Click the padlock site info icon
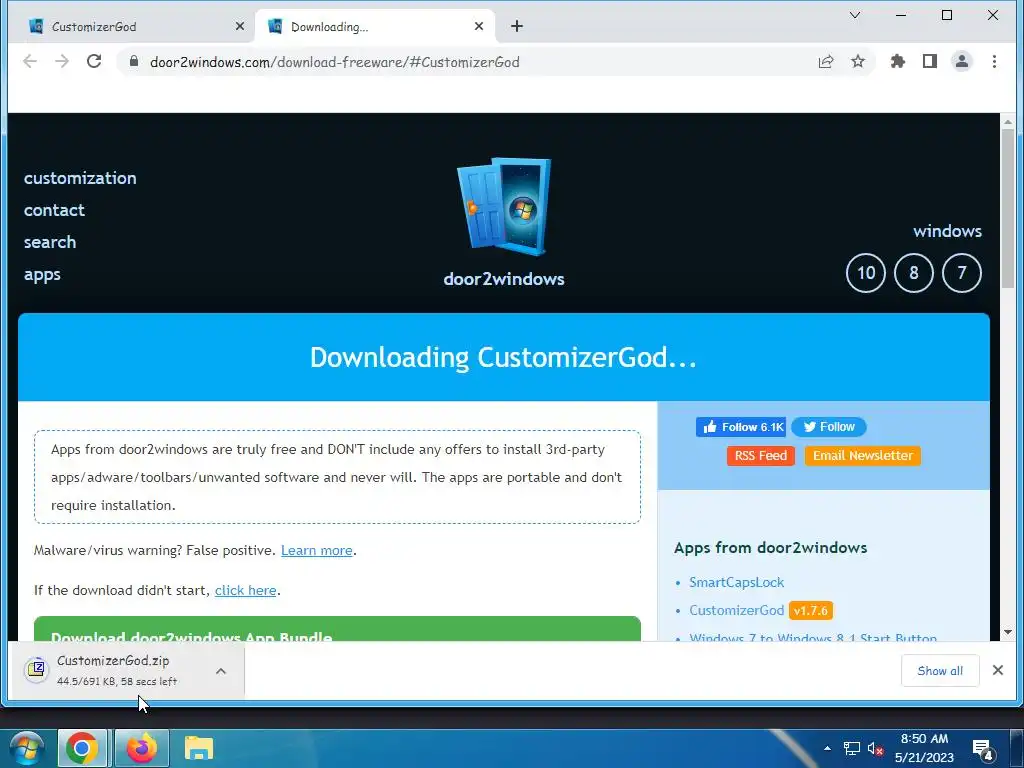This screenshot has height=768, width=1024. tap(134, 61)
